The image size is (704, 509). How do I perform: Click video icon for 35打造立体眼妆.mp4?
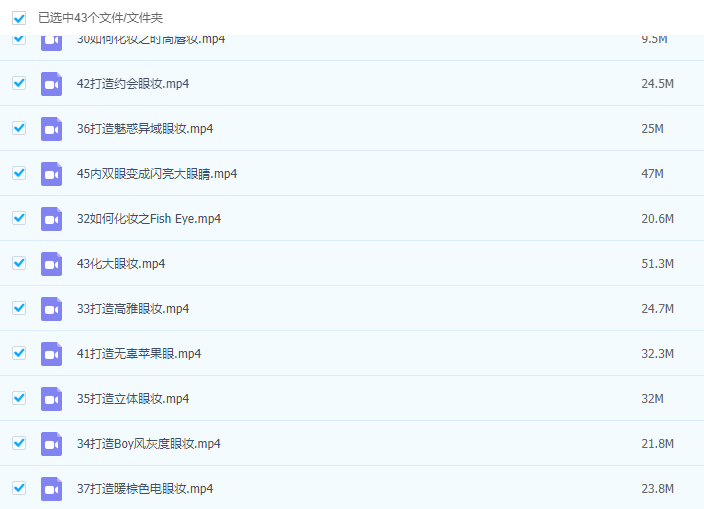(x=51, y=399)
